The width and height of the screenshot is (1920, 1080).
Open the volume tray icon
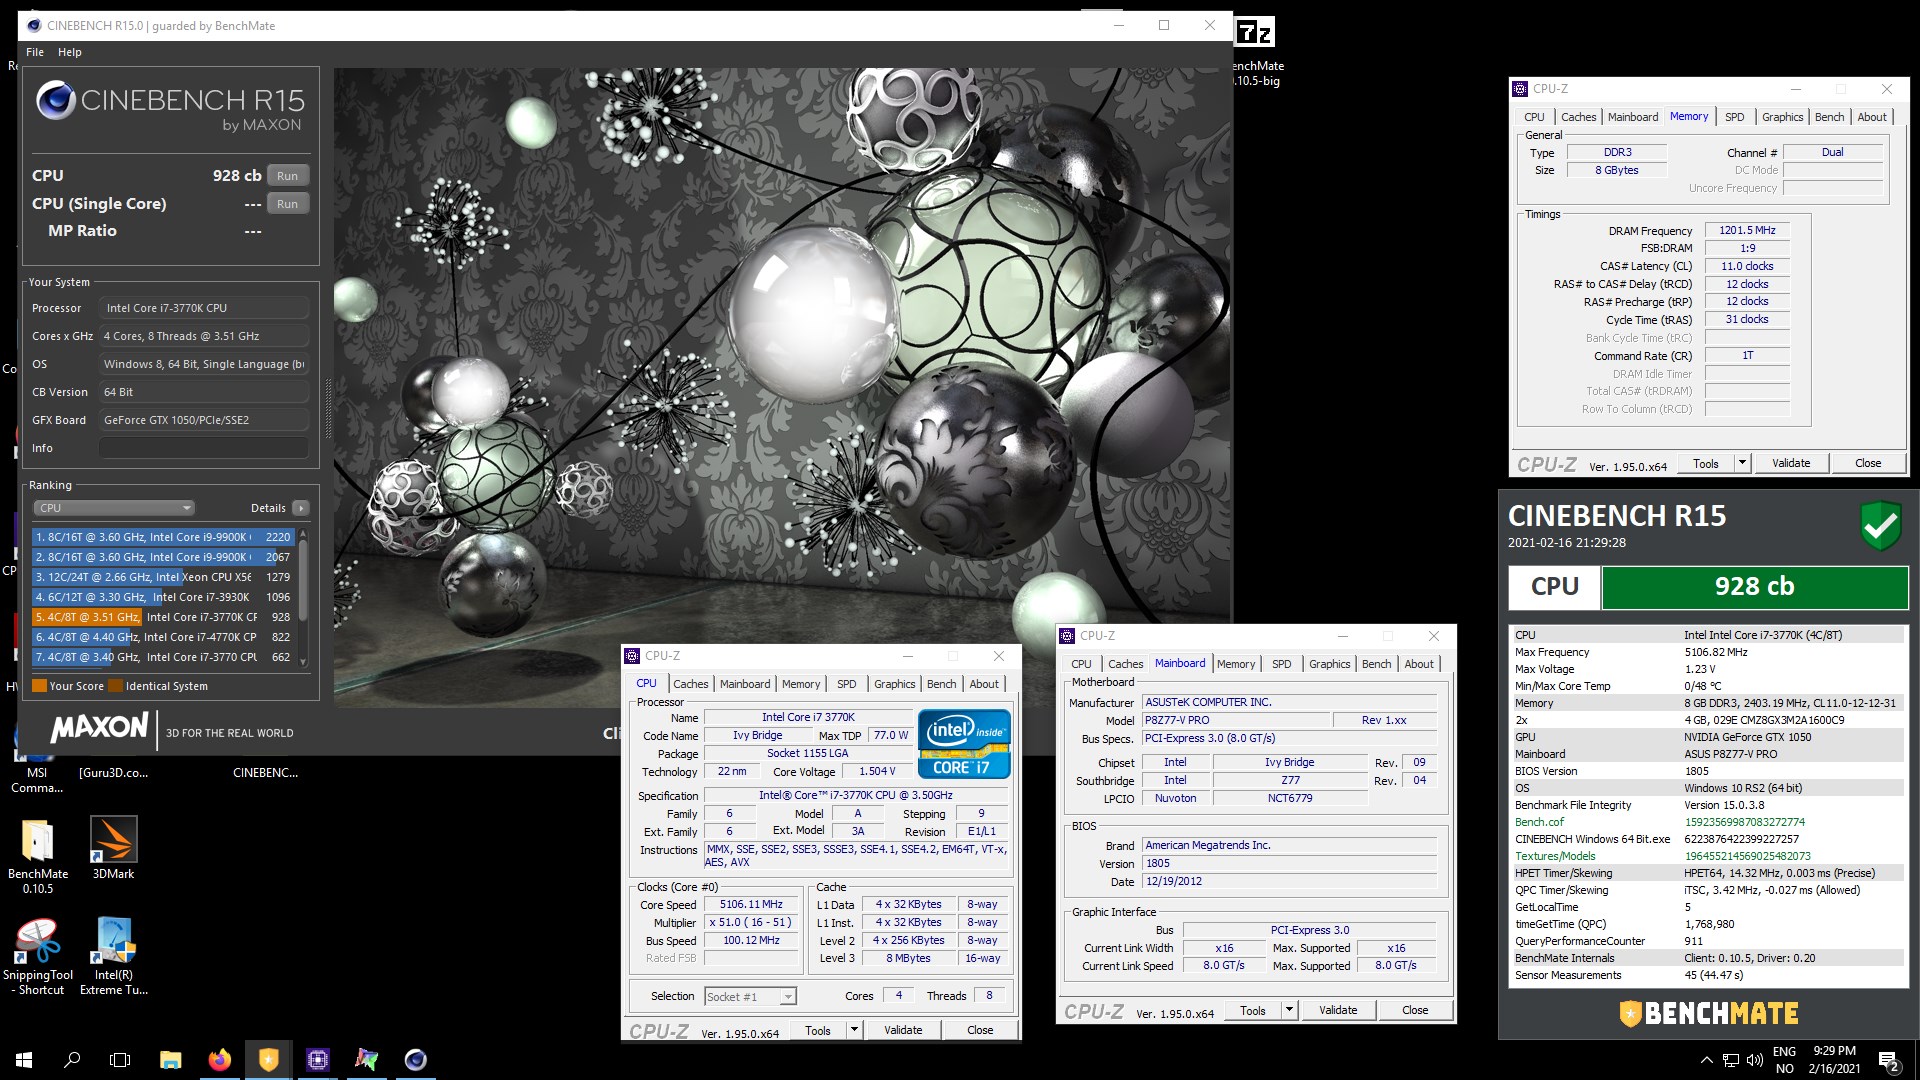pos(1755,1060)
